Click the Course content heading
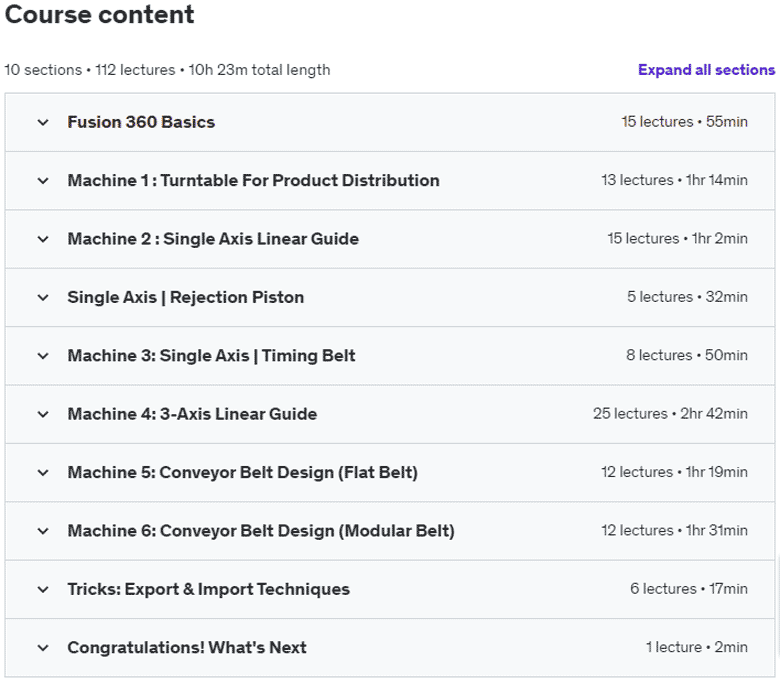Viewport: 780px width, 683px height. pyautogui.click(x=99, y=15)
